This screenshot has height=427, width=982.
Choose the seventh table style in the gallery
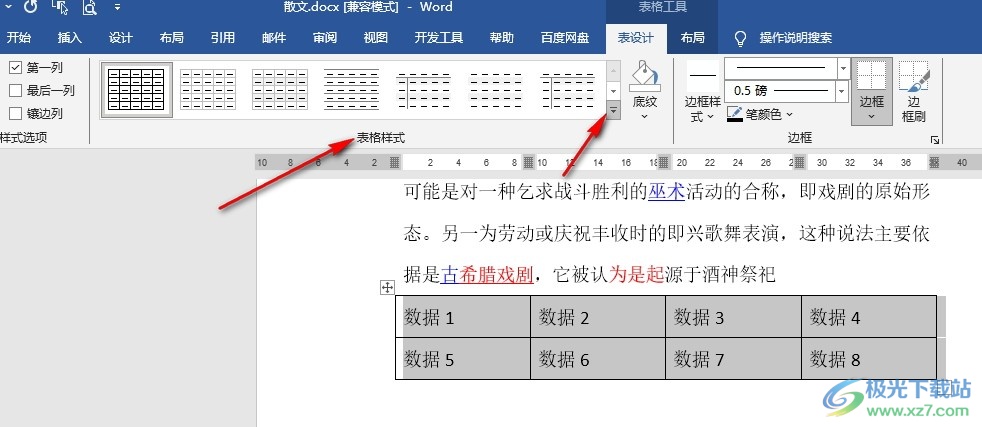(x=568, y=90)
